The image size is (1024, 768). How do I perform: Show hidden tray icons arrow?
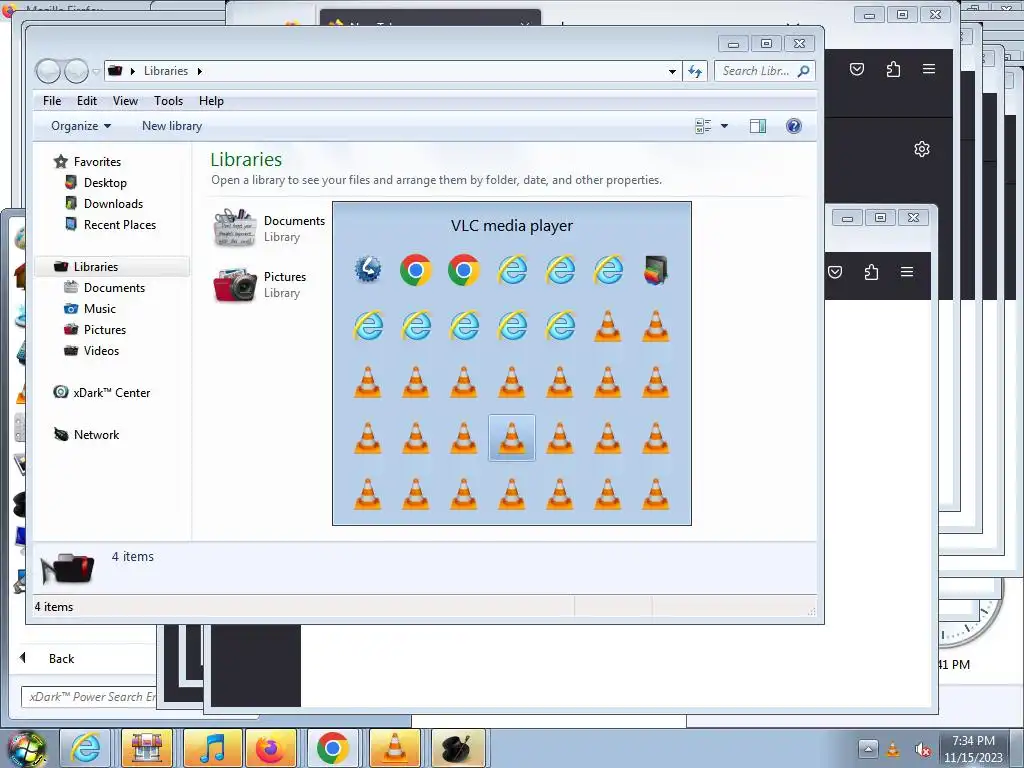pyautogui.click(x=868, y=749)
